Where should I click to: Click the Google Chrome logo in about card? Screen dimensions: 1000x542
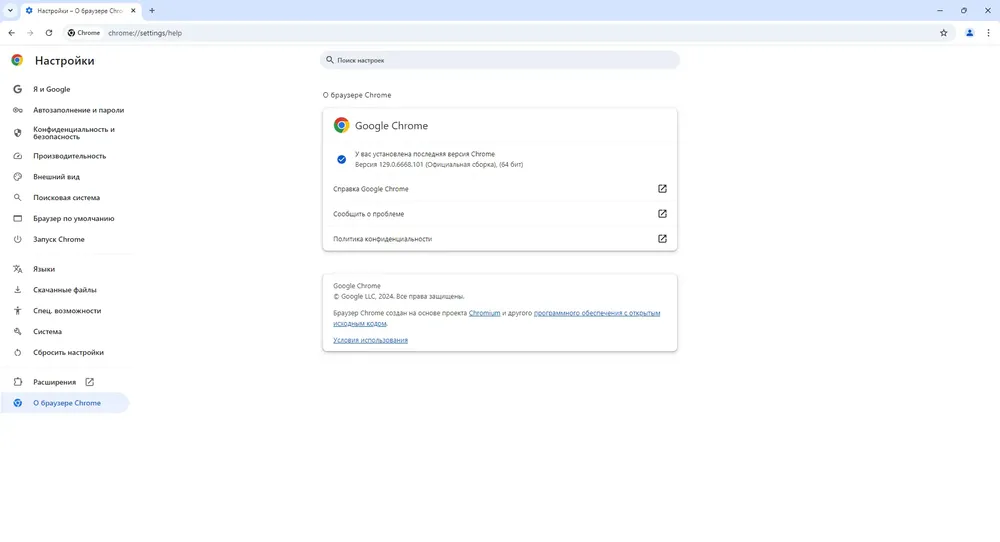click(x=341, y=125)
